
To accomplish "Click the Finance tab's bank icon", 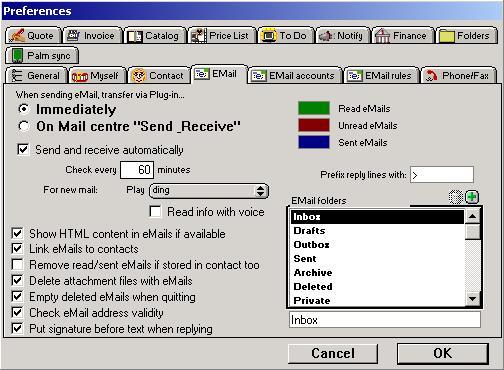I will [383, 36].
